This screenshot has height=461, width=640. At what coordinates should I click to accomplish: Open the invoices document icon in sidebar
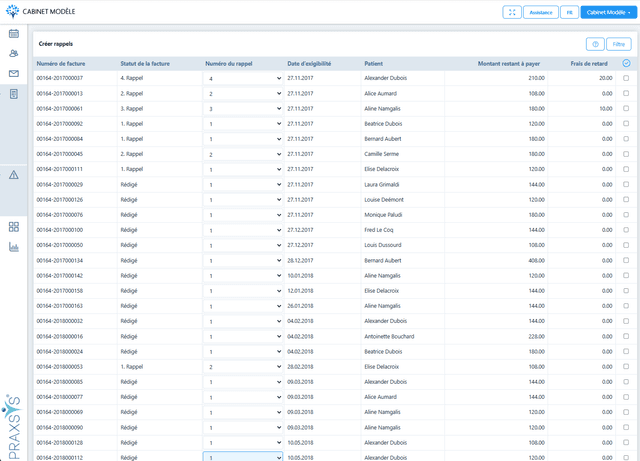(14, 93)
